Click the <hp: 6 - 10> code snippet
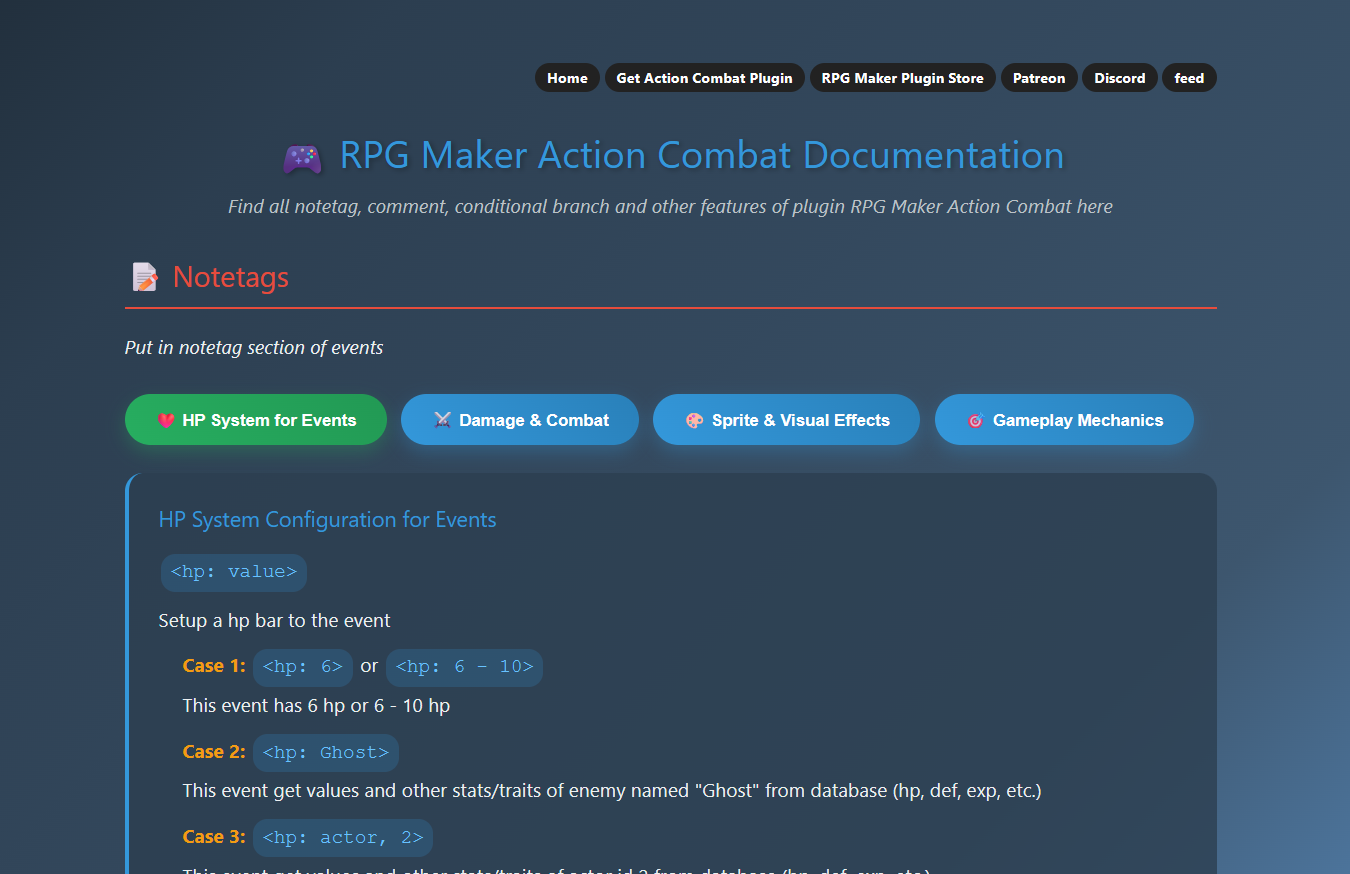This screenshot has height=874, width=1350. coord(464,667)
